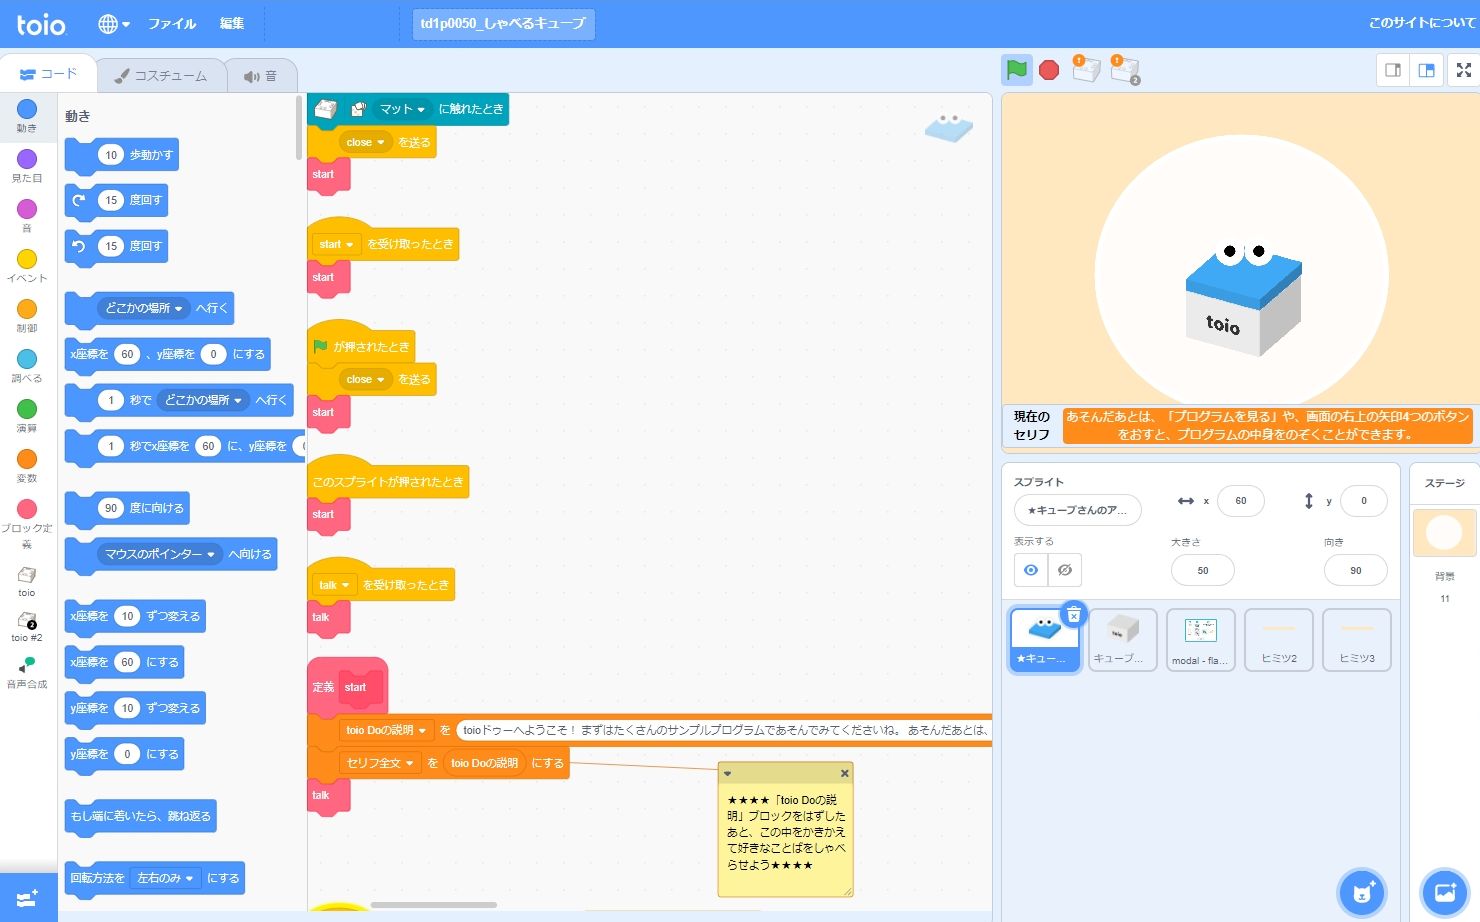Click the sprite x coordinate field
Image resolution: width=1480 pixels, height=922 pixels.
click(1241, 501)
